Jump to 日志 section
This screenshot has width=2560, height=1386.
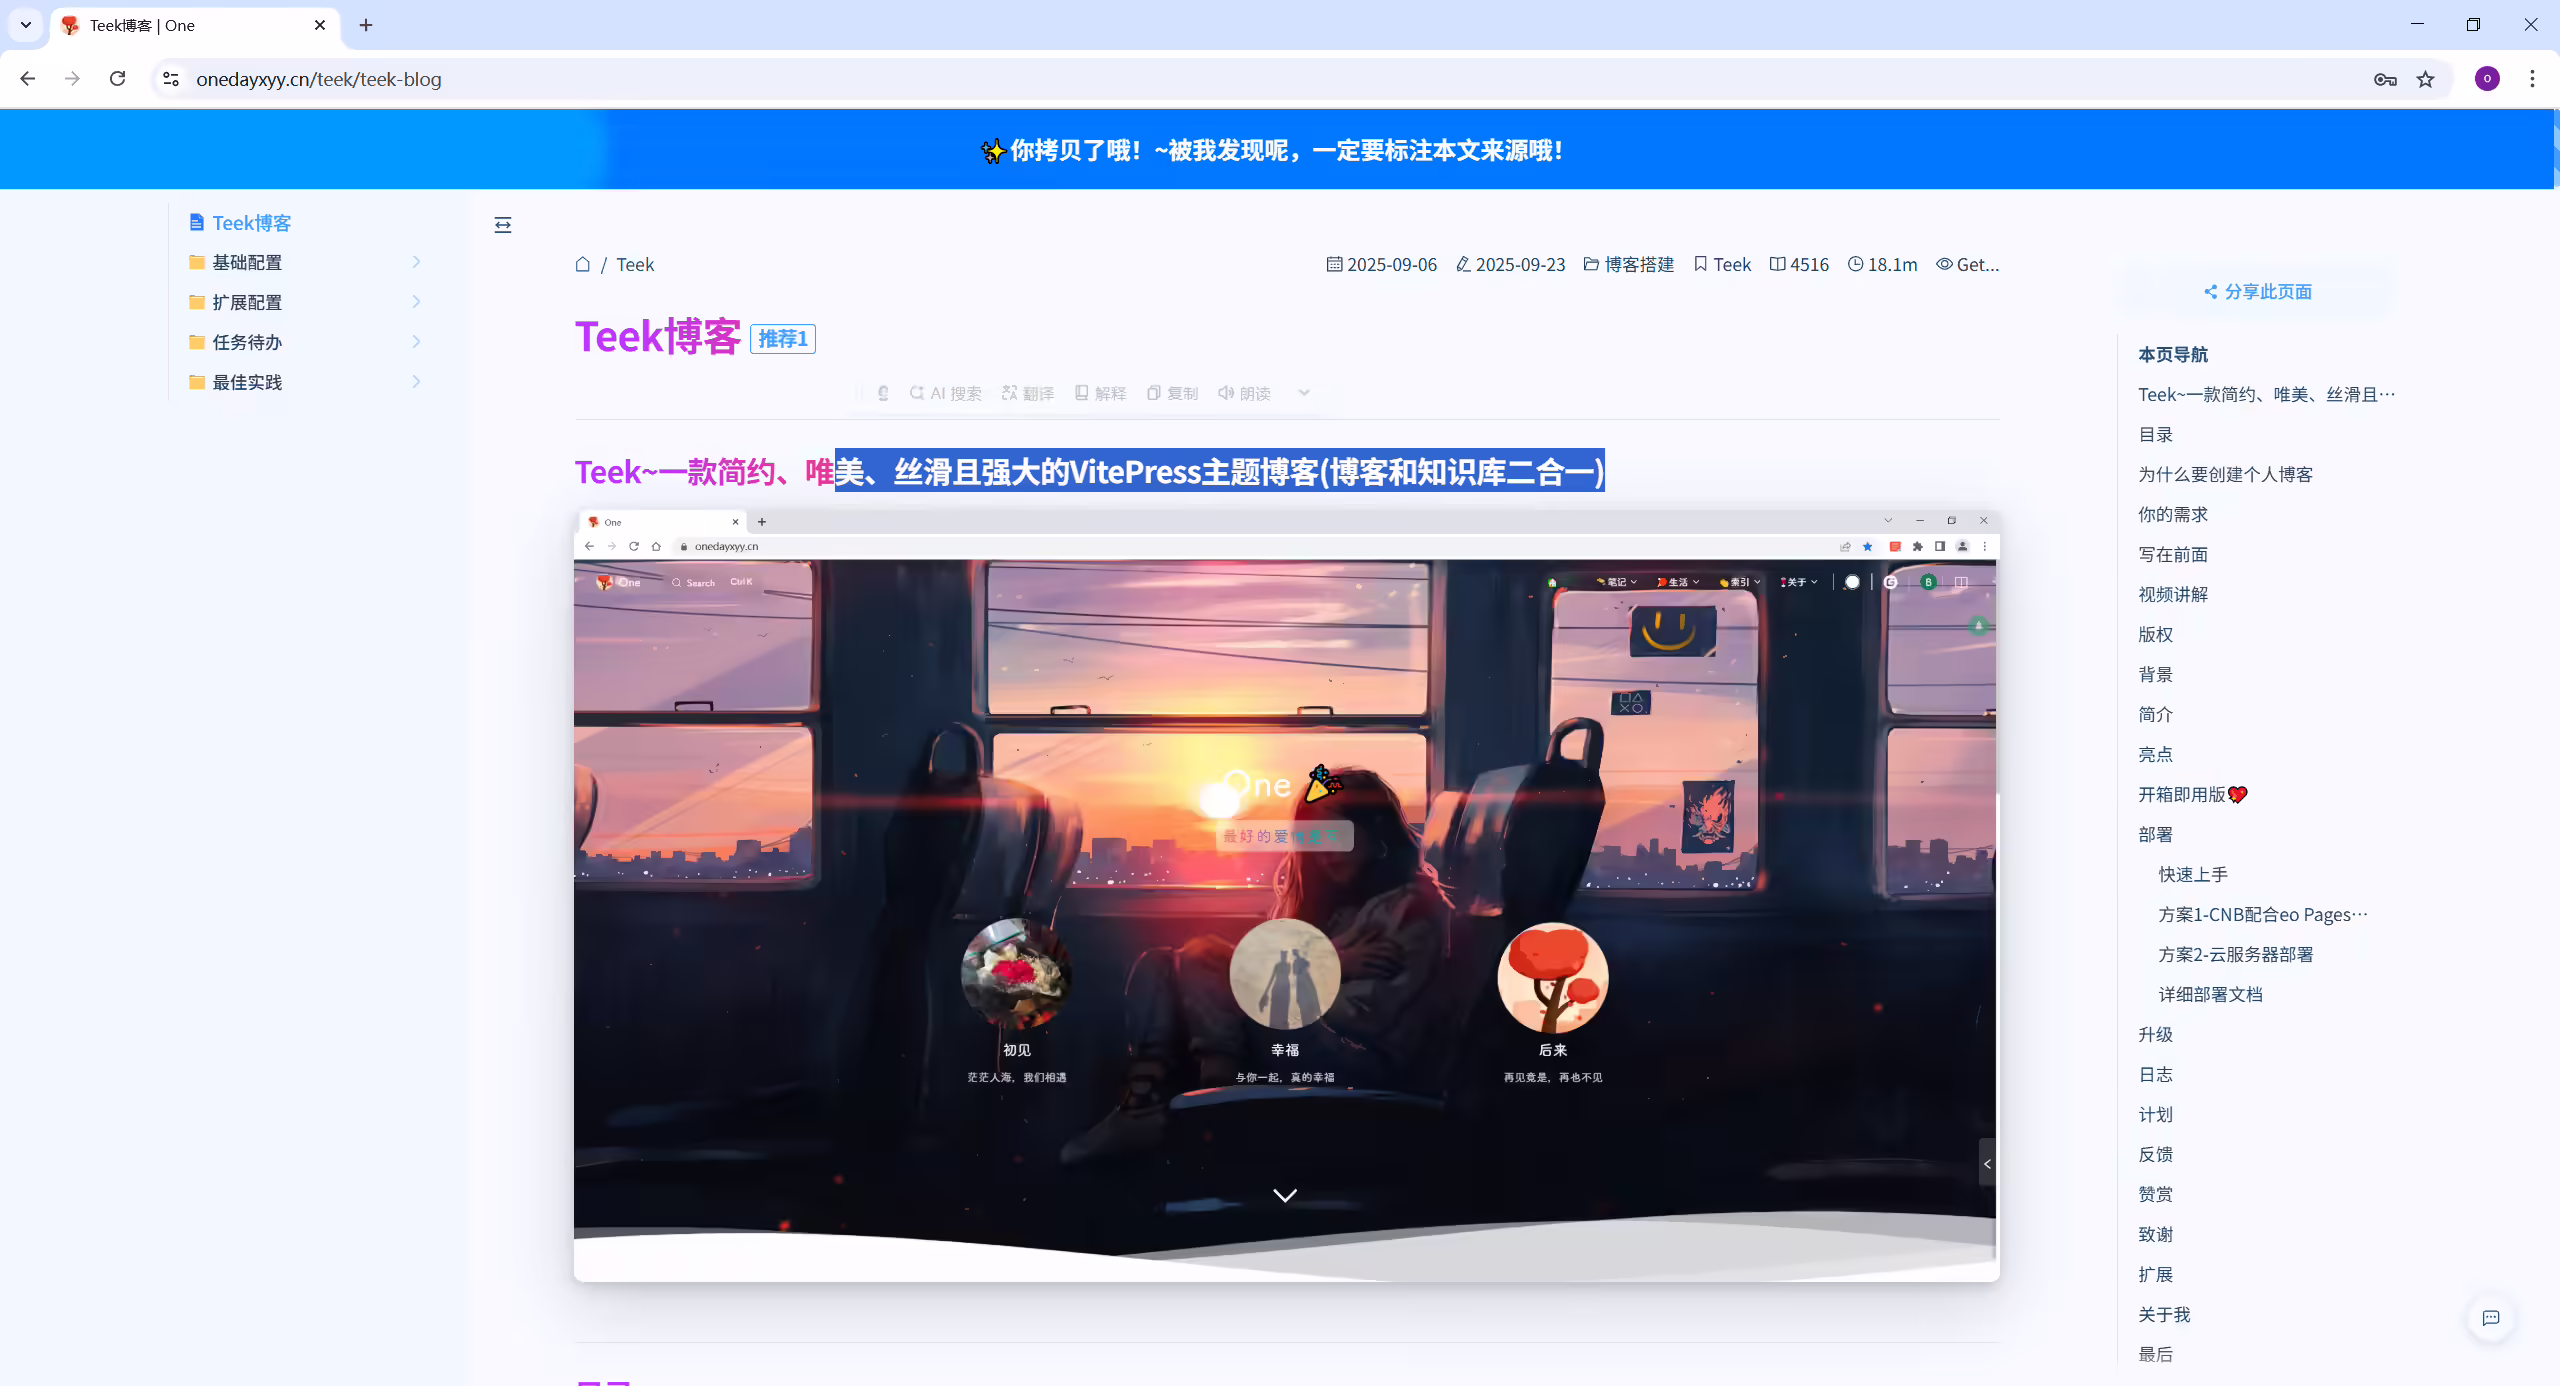point(2155,1074)
